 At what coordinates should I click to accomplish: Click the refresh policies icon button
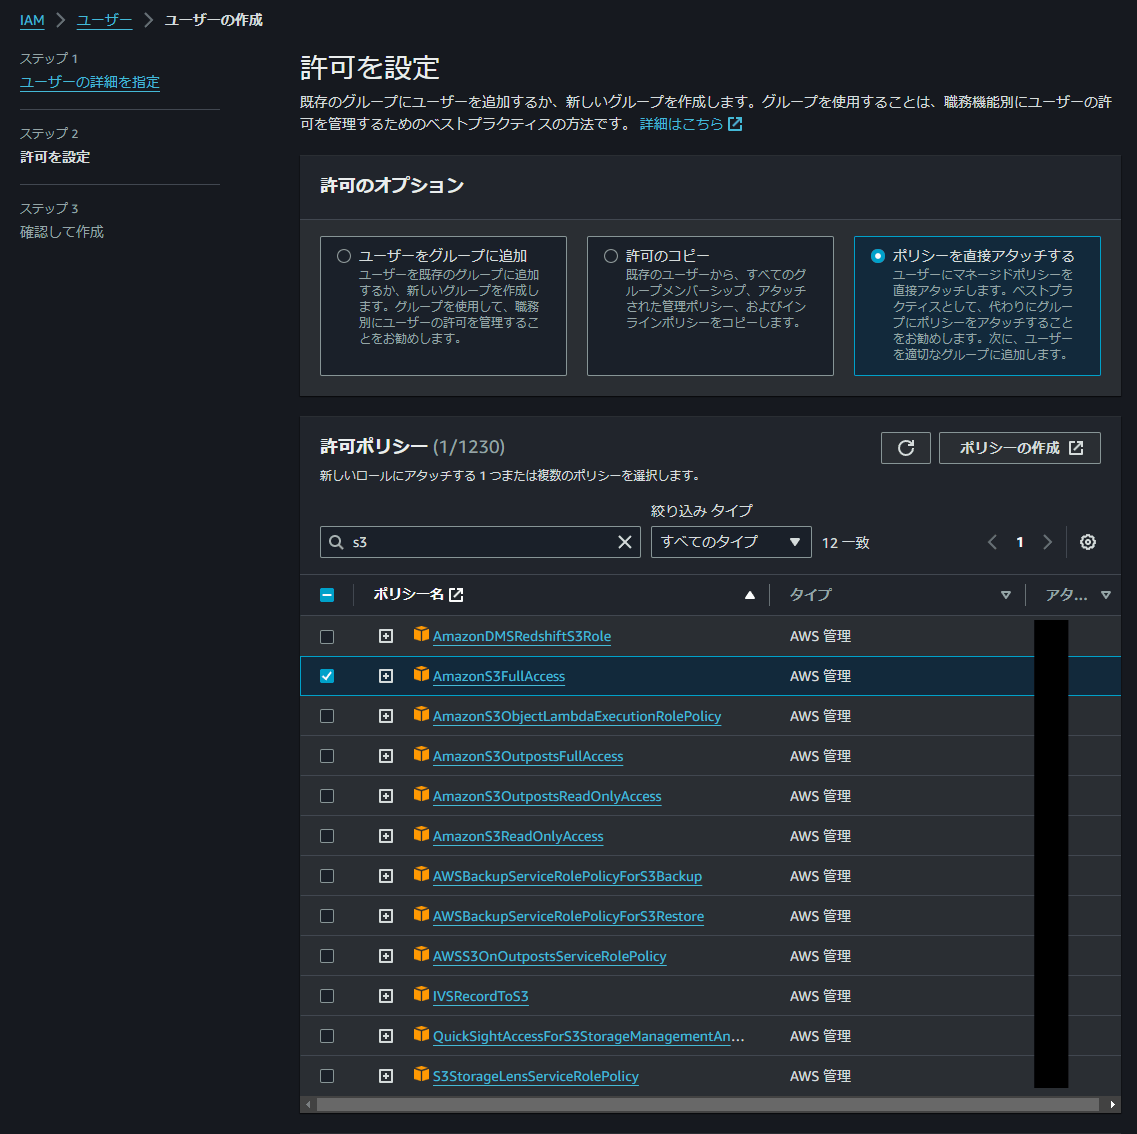(x=905, y=447)
